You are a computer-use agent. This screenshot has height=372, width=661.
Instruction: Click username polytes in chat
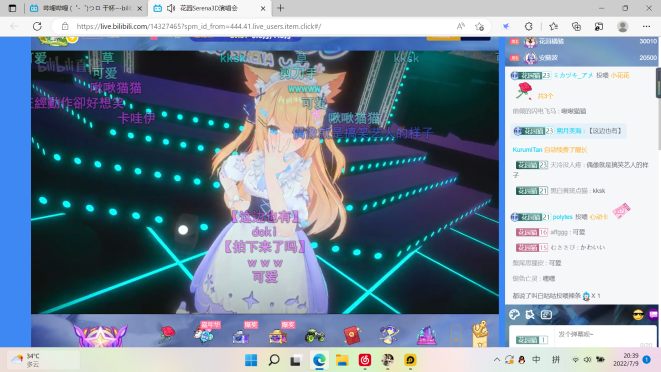[x=562, y=217]
